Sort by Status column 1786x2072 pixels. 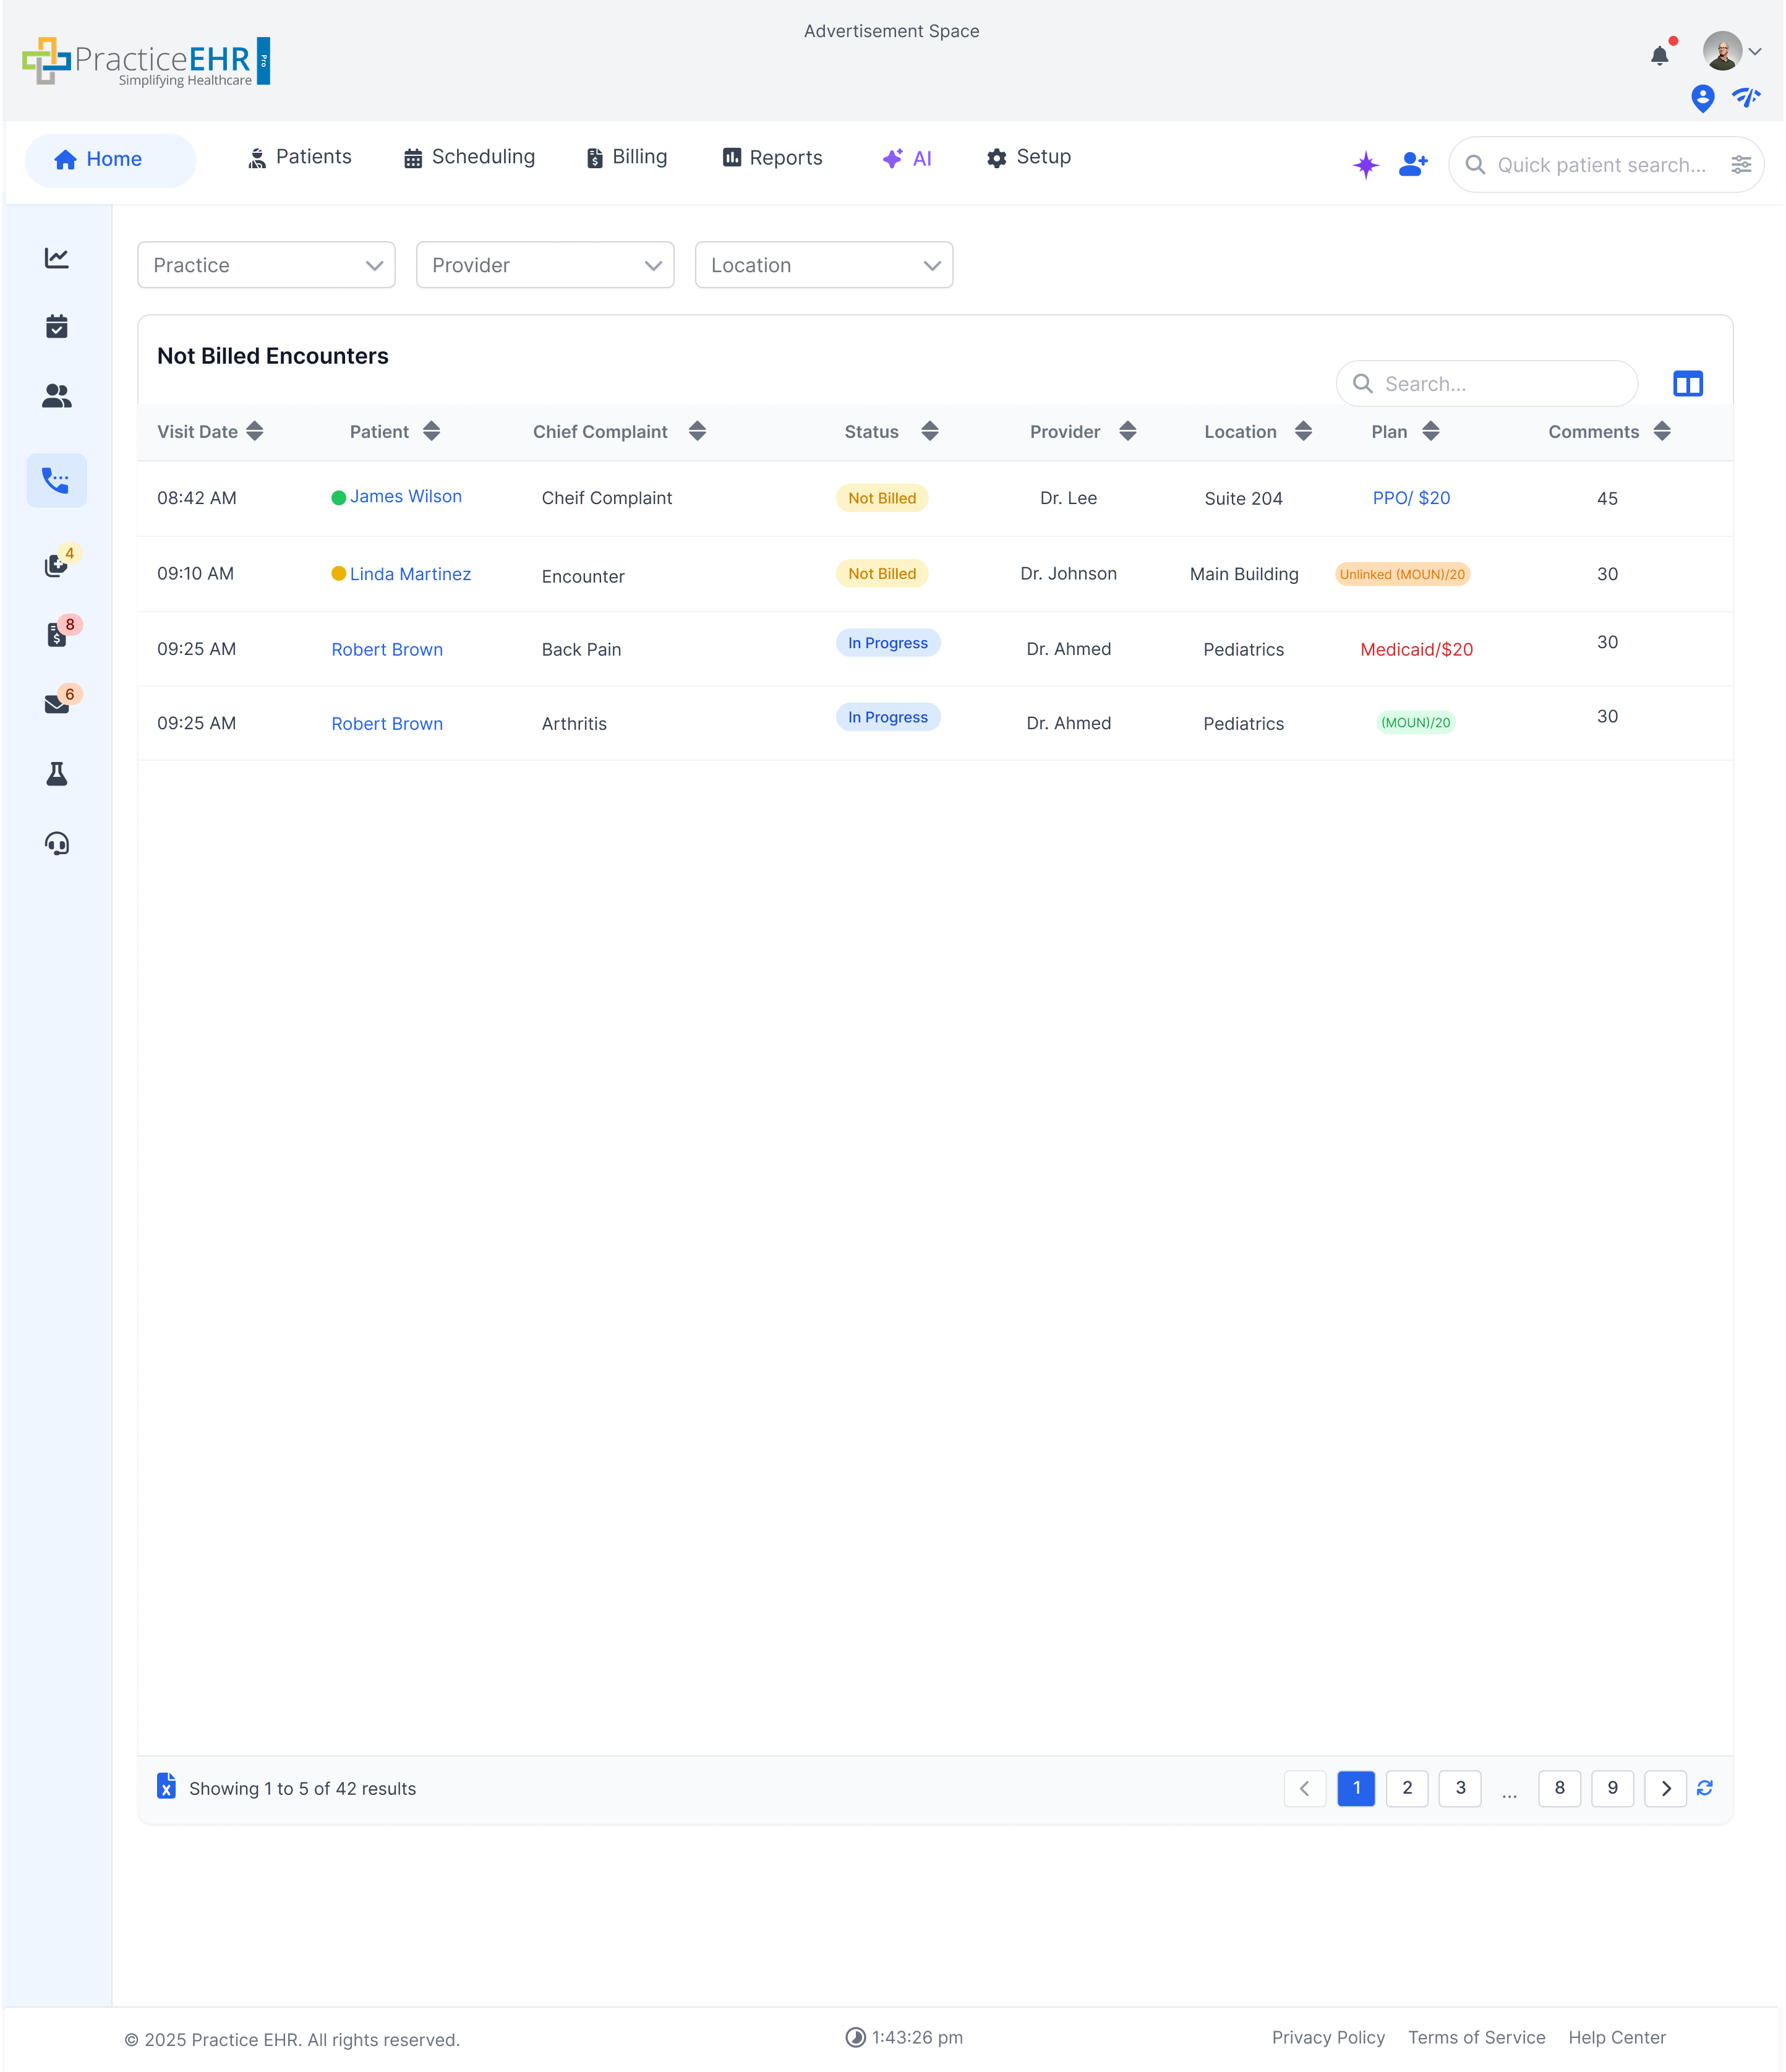click(x=929, y=431)
